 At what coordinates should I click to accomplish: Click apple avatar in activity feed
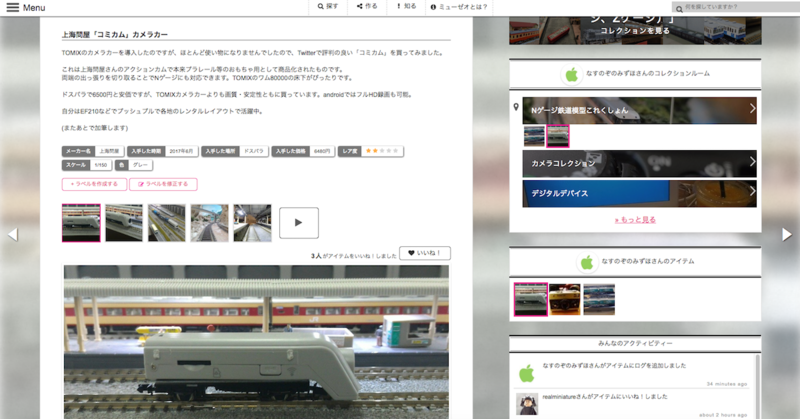[x=527, y=374]
